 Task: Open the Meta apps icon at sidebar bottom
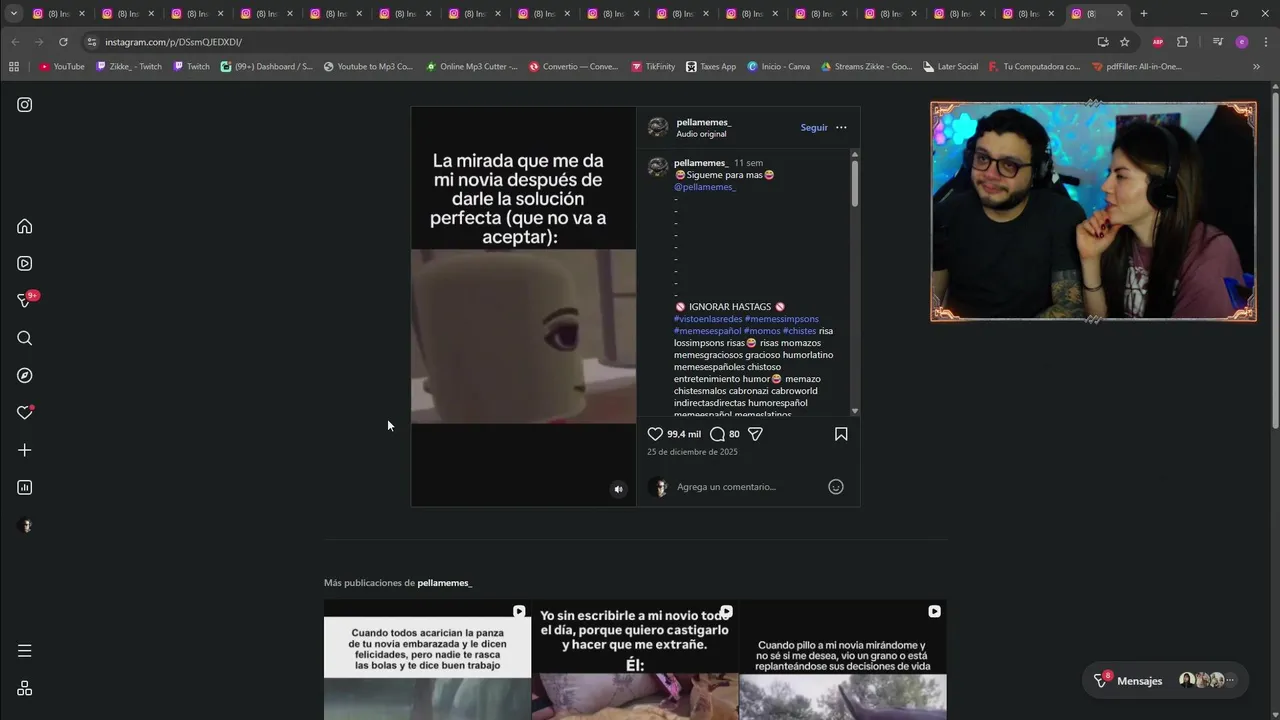[25, 688]
